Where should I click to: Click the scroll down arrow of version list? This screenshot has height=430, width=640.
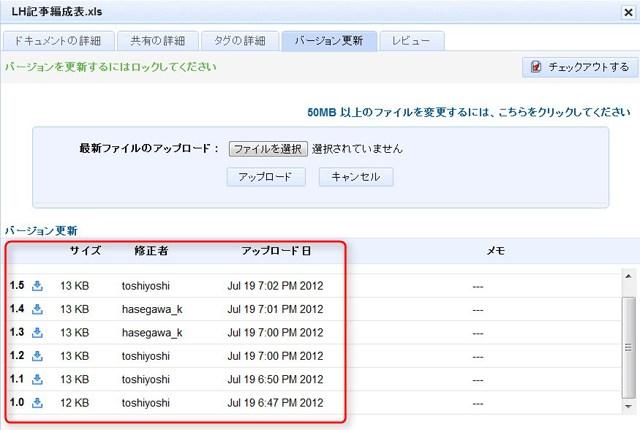(x=629, y=406)
